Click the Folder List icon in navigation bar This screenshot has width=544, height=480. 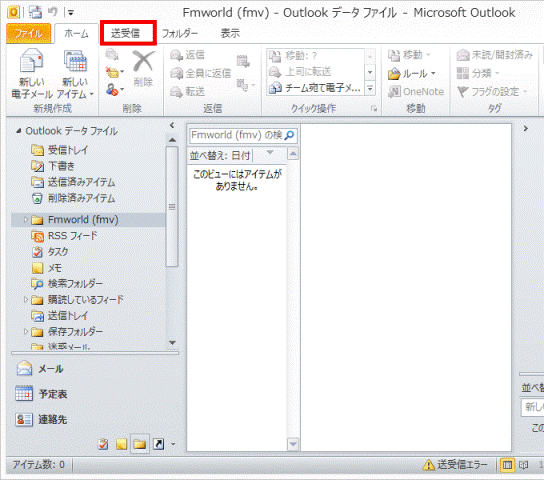[x=140, y=444]
